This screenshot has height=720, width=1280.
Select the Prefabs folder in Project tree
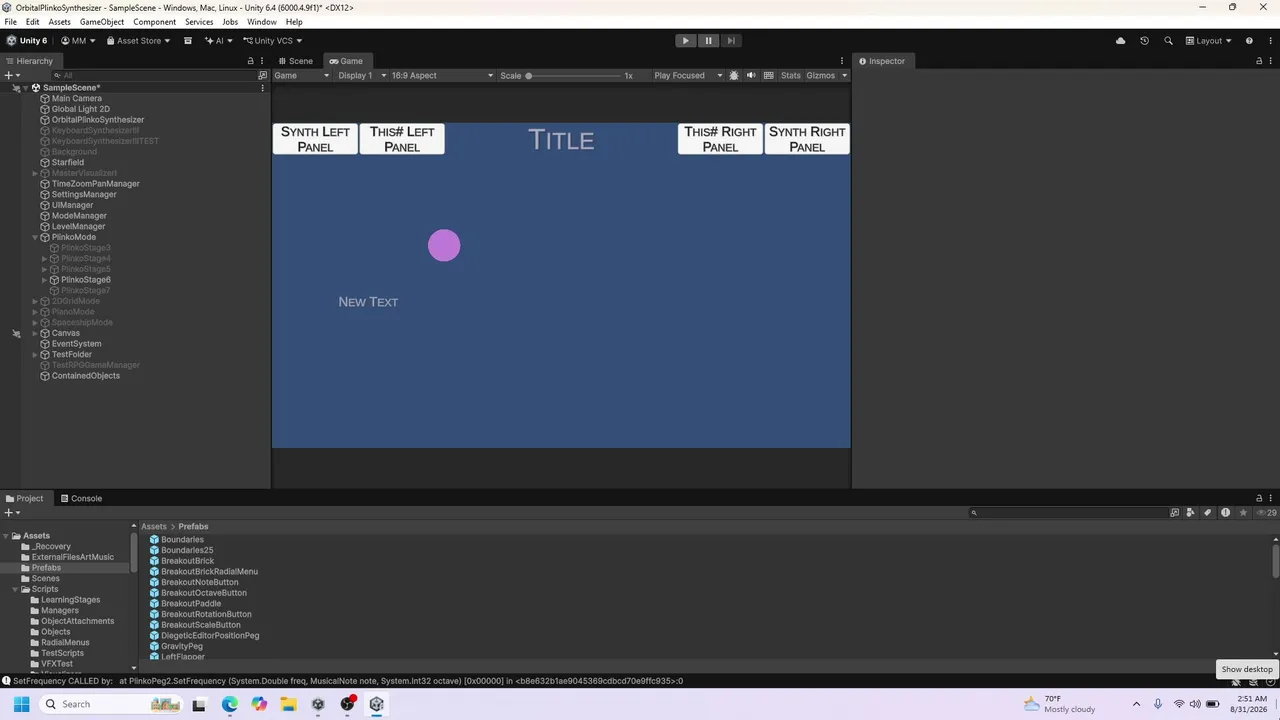[x=46, y=568]
